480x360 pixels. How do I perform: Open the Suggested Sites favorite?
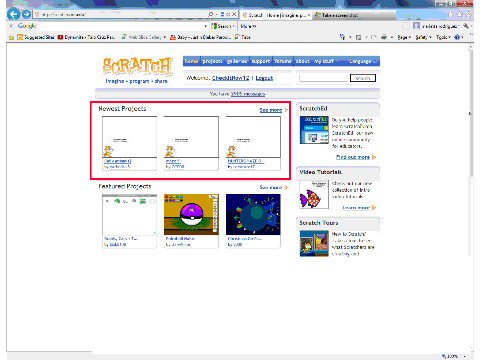(x=36, y=37)
